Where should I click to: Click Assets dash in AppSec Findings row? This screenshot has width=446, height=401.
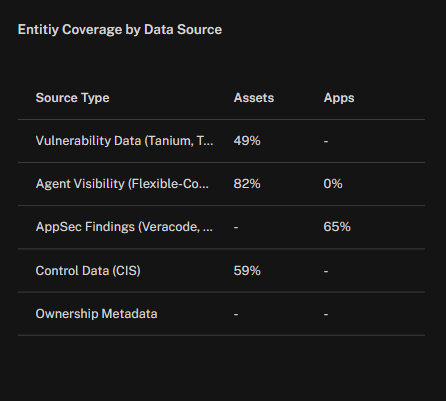point(236,228)
